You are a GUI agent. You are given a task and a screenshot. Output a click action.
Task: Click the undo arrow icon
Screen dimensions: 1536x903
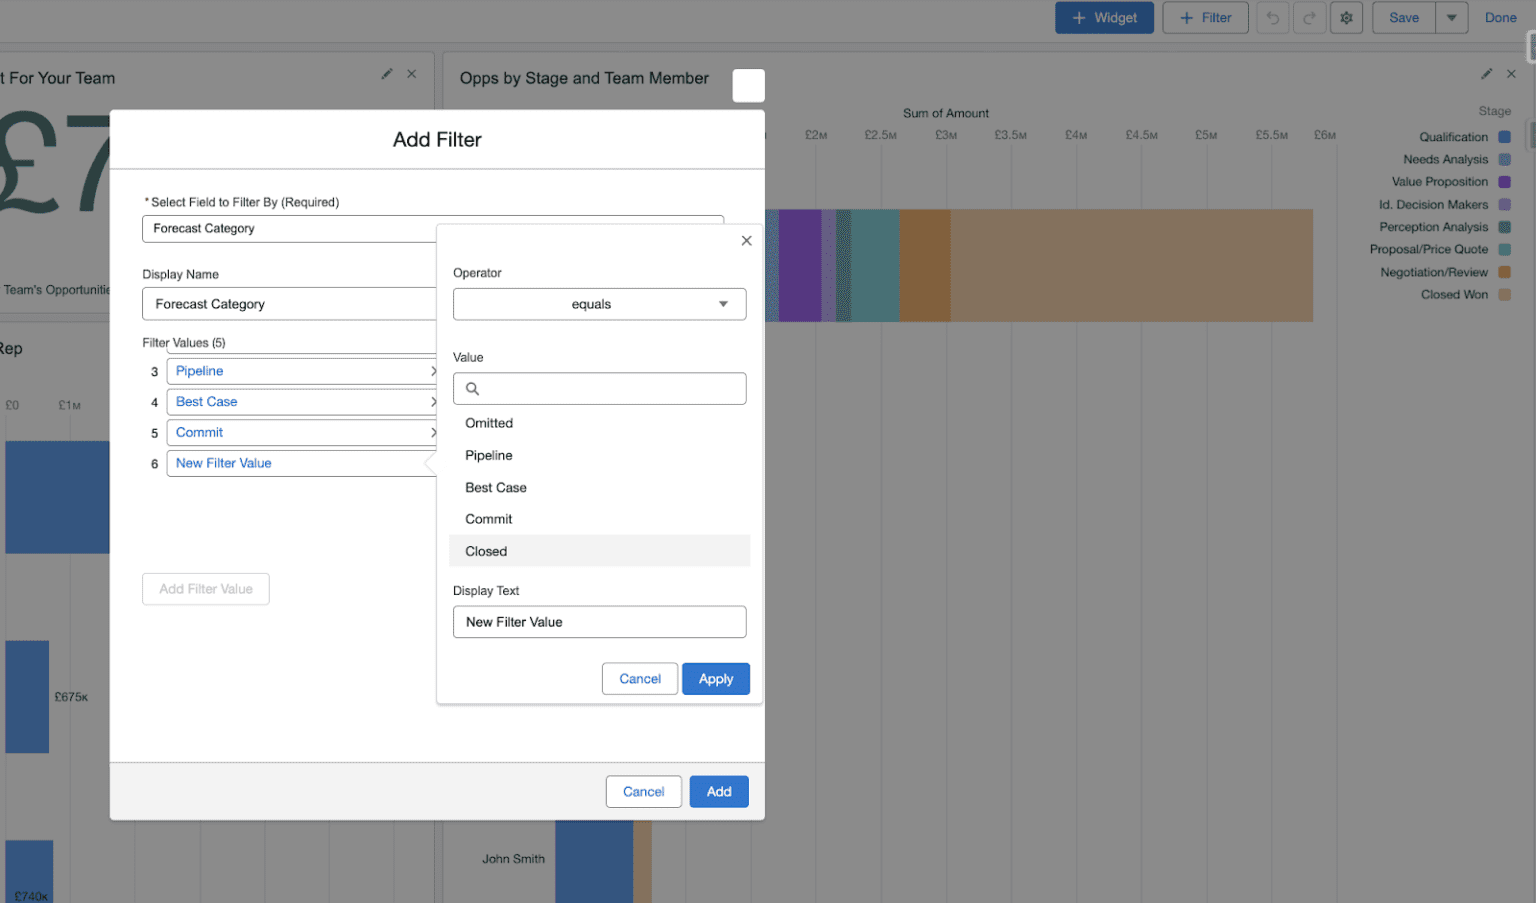pyautogui.click(x=1272, y=18)
